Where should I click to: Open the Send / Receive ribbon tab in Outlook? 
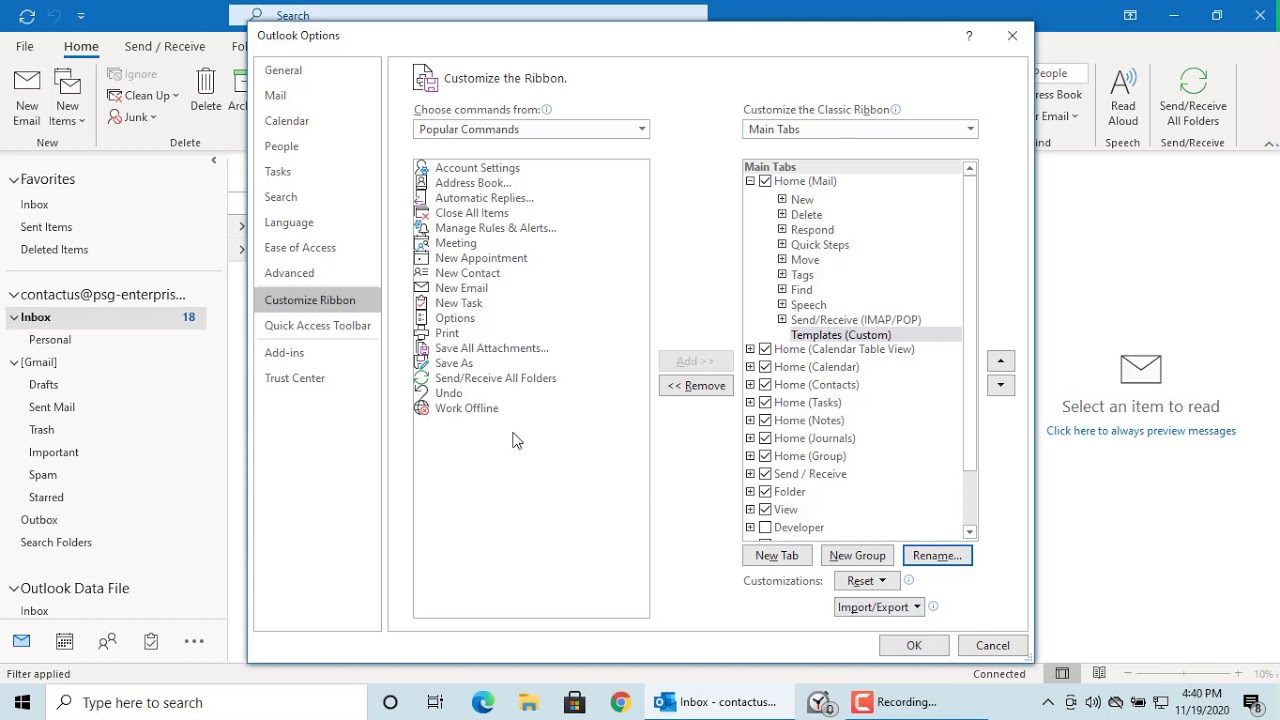pyautogui.click(x=165, y=46)
